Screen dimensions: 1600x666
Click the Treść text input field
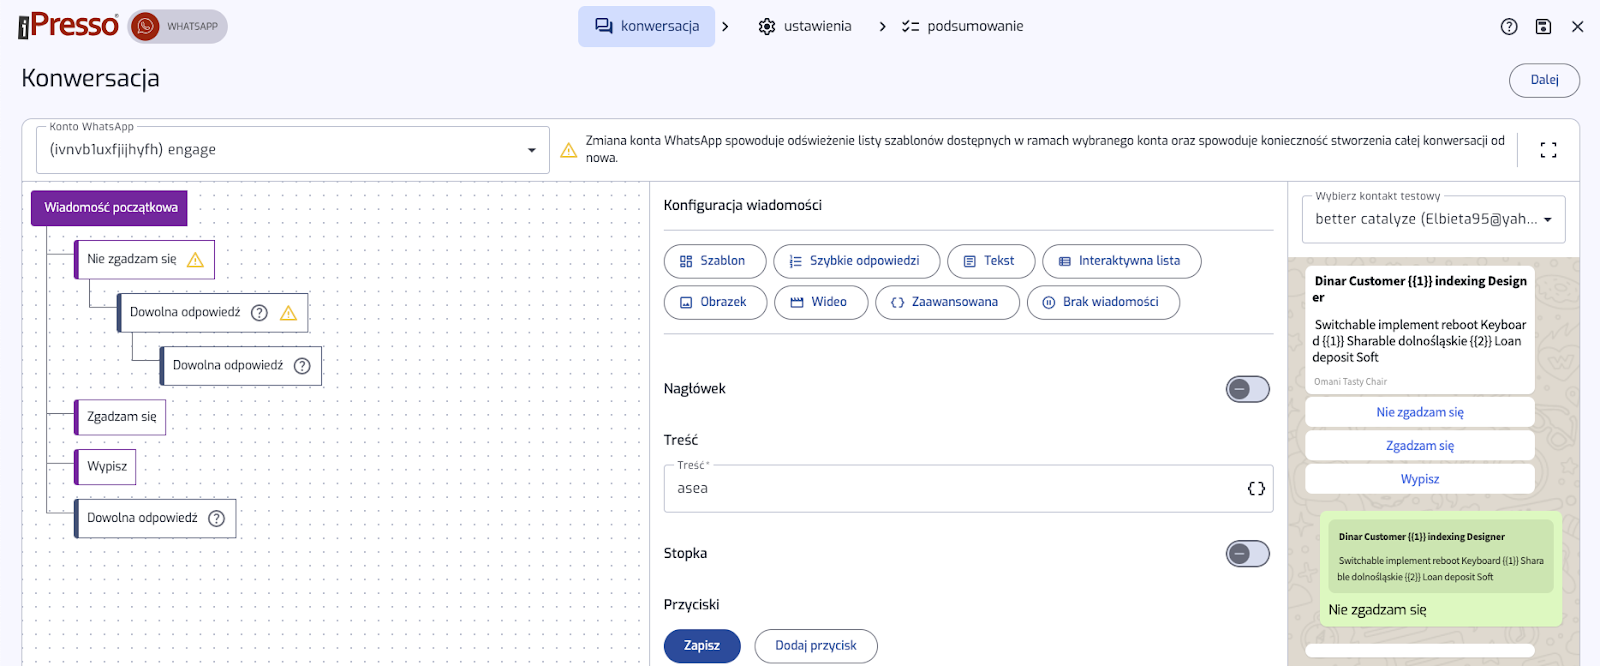(x=950, y=489)
